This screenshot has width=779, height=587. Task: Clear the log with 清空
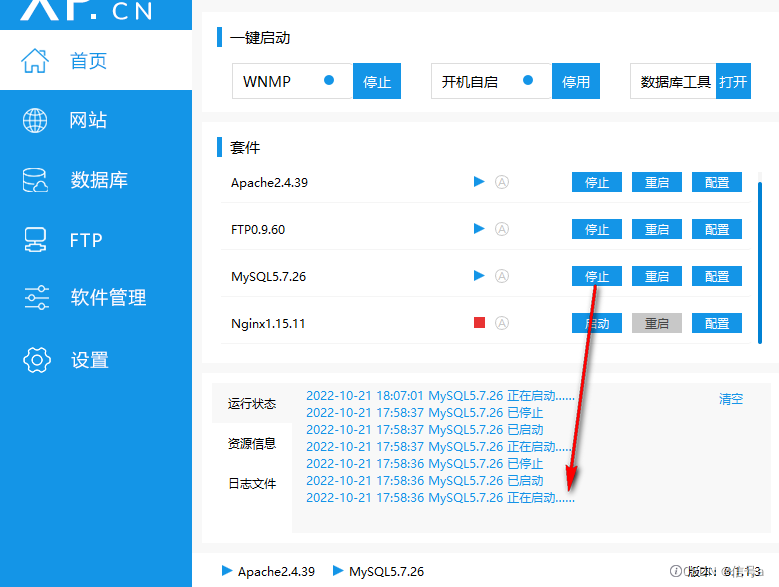point(731,399)
